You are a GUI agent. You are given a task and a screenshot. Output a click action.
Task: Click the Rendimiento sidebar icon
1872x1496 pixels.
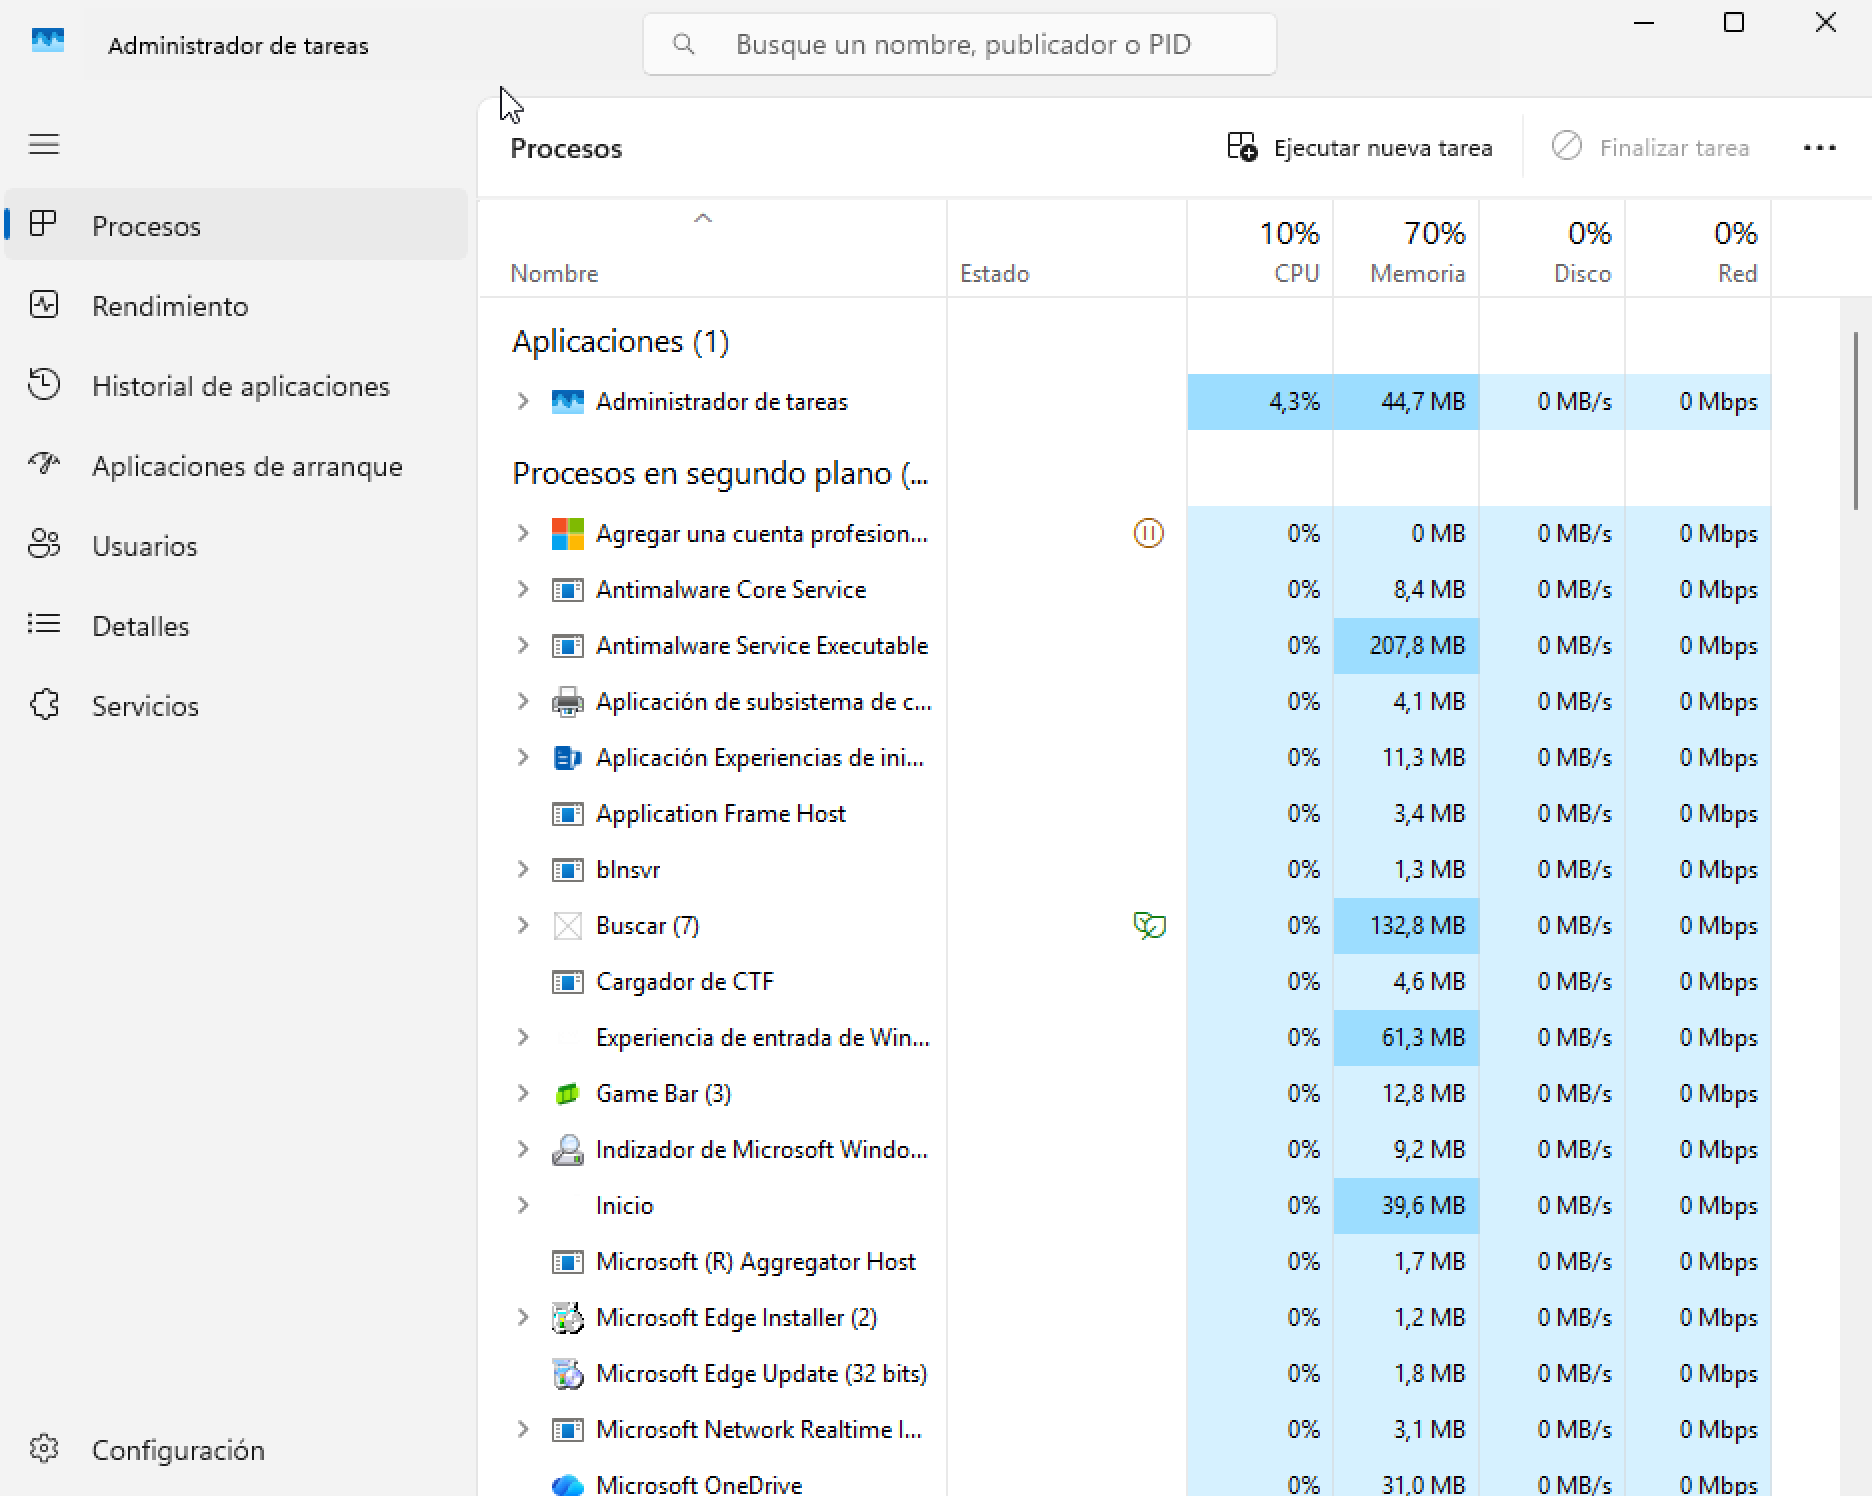pos(44,305)
